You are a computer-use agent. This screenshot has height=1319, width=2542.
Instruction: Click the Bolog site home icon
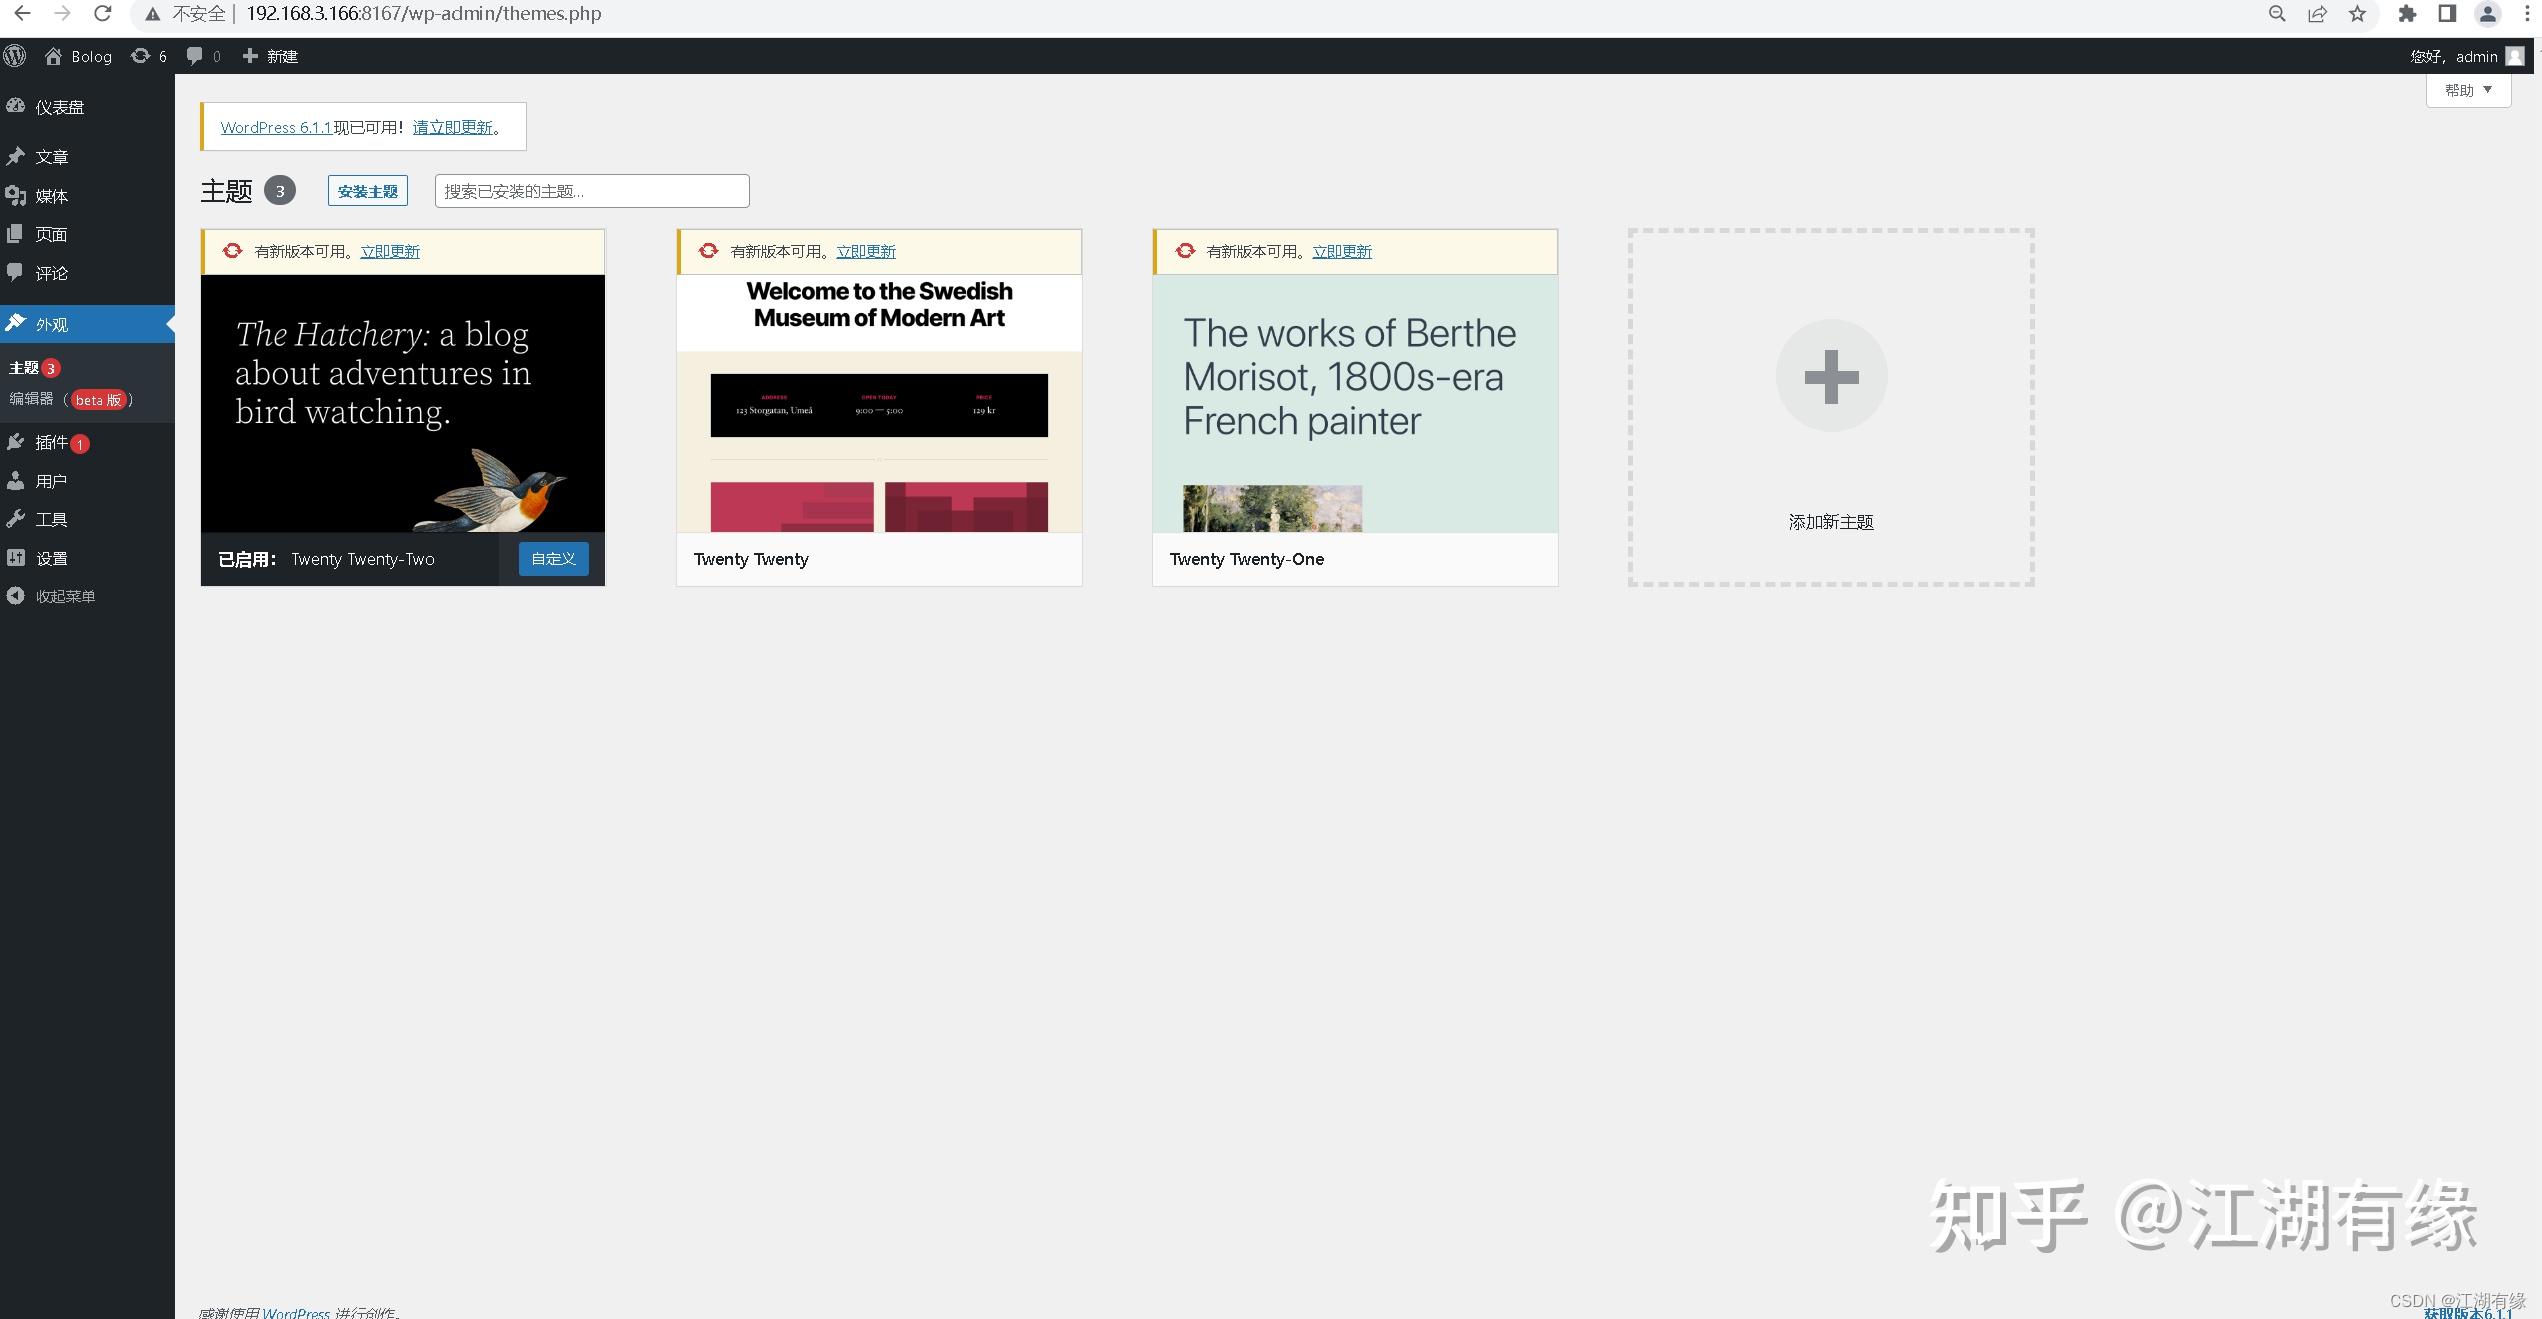pyautogui.click(x=54, y=56)
